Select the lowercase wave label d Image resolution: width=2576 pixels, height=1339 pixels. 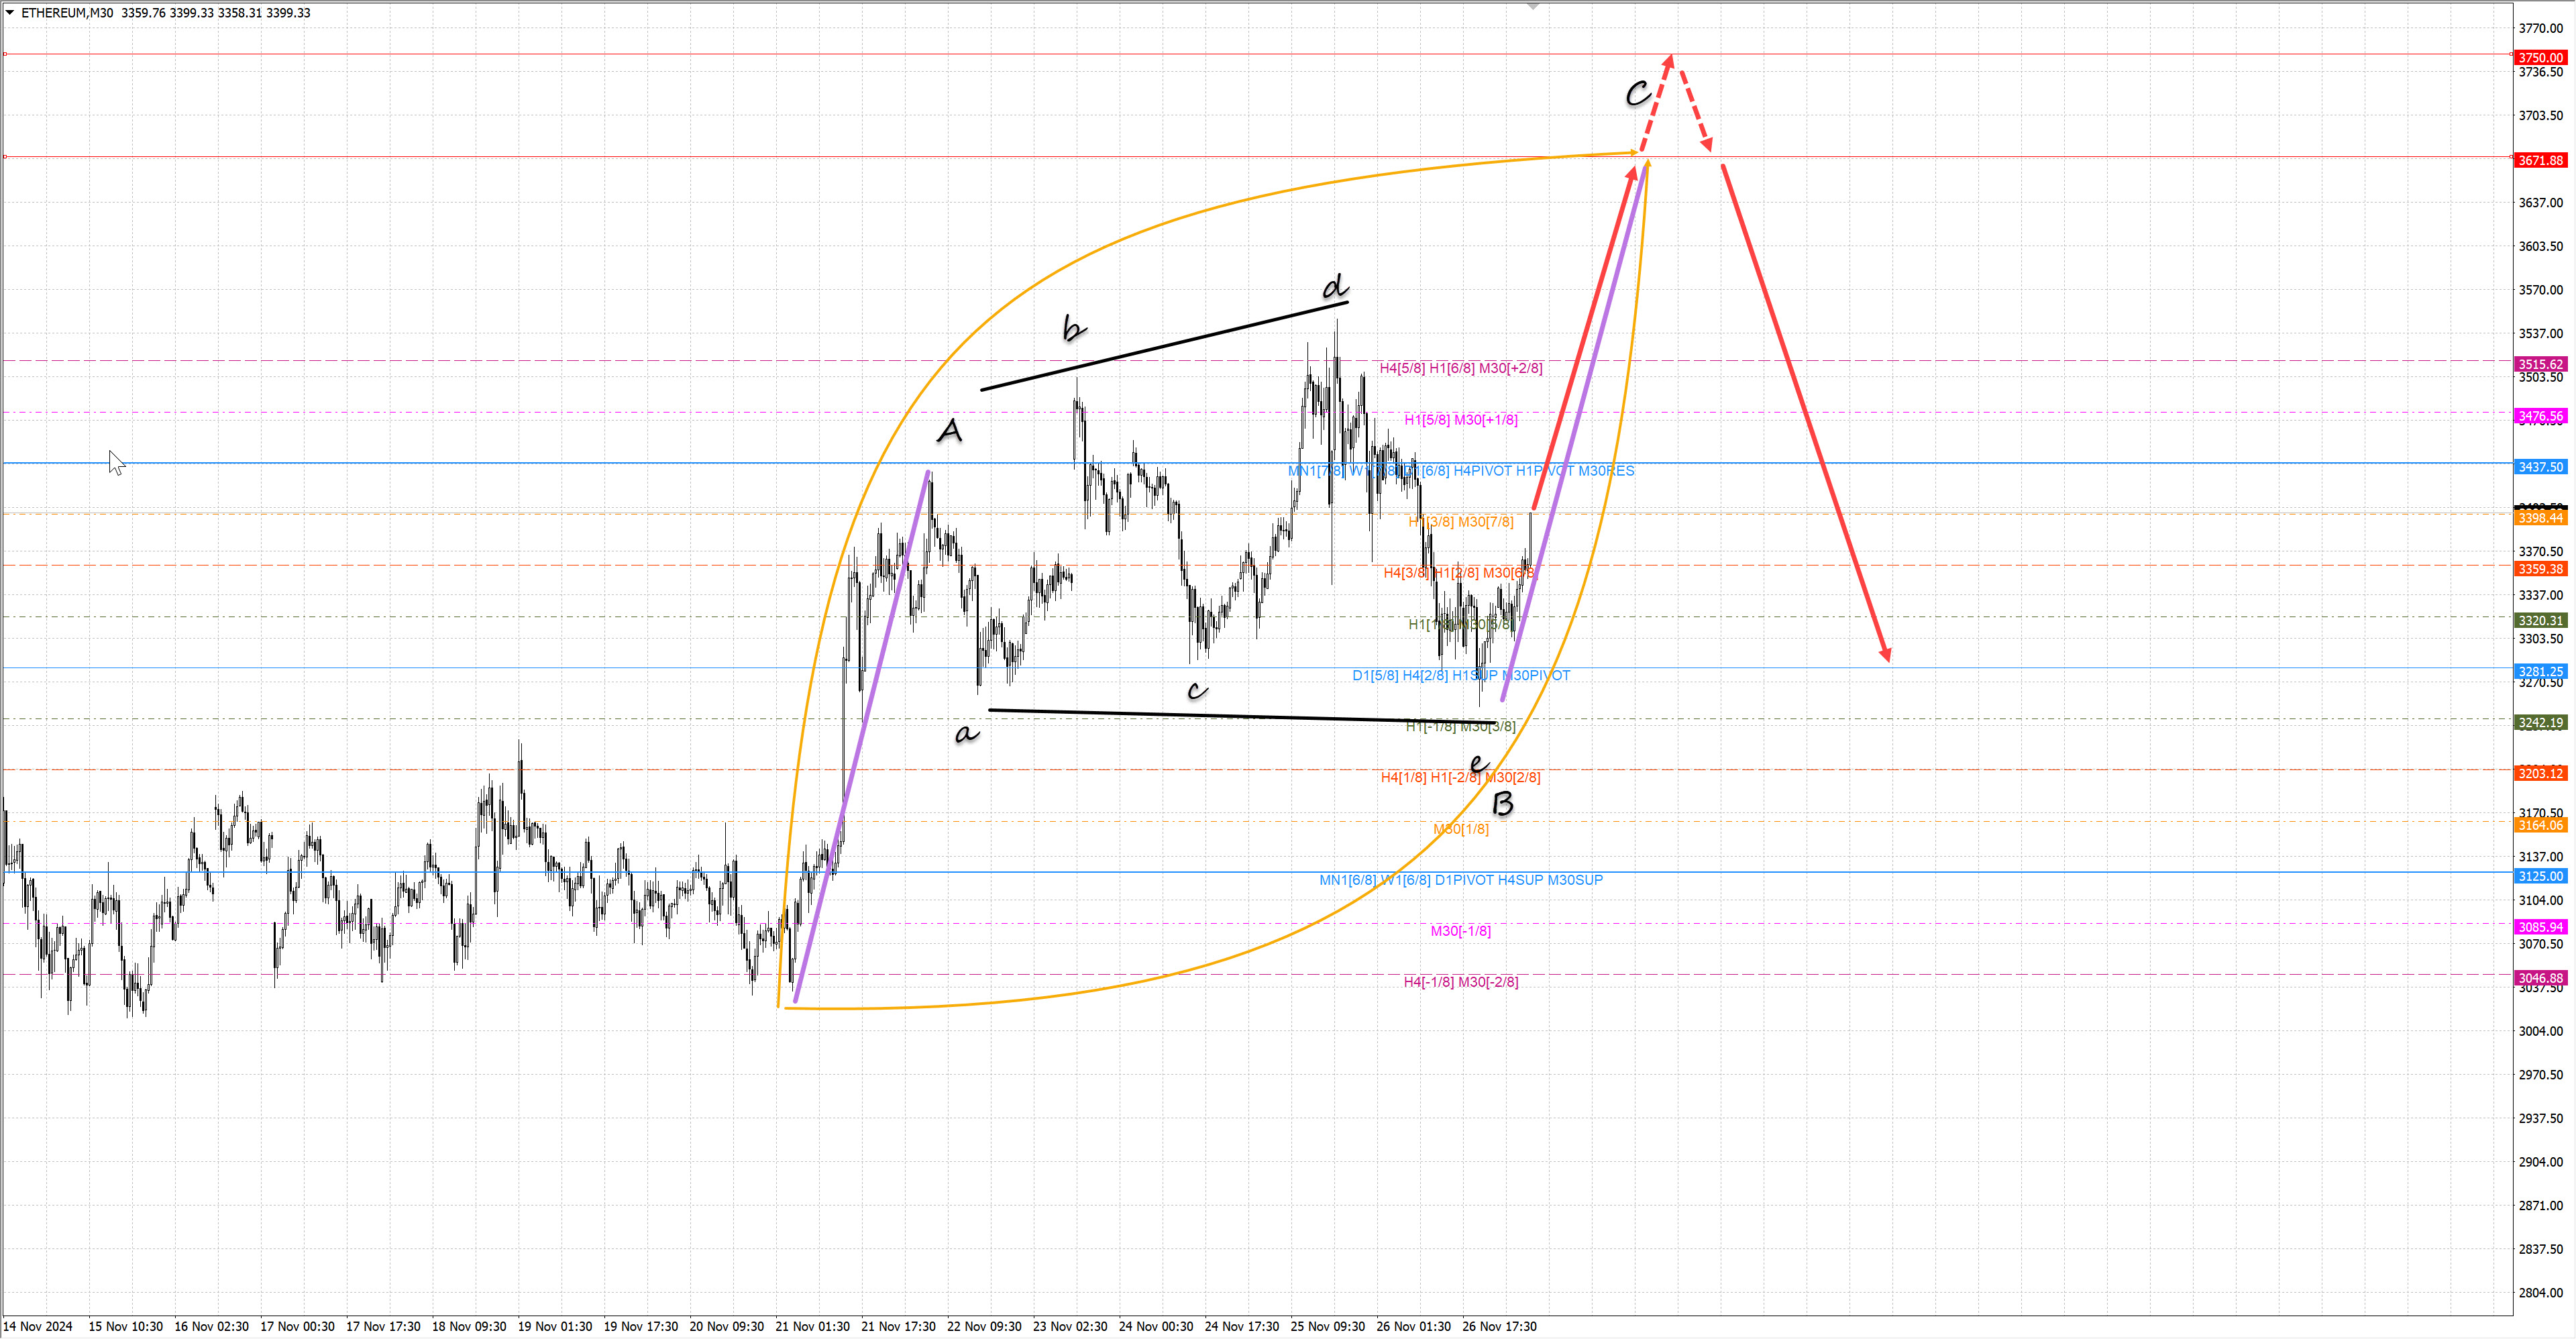pos(1334,288)
